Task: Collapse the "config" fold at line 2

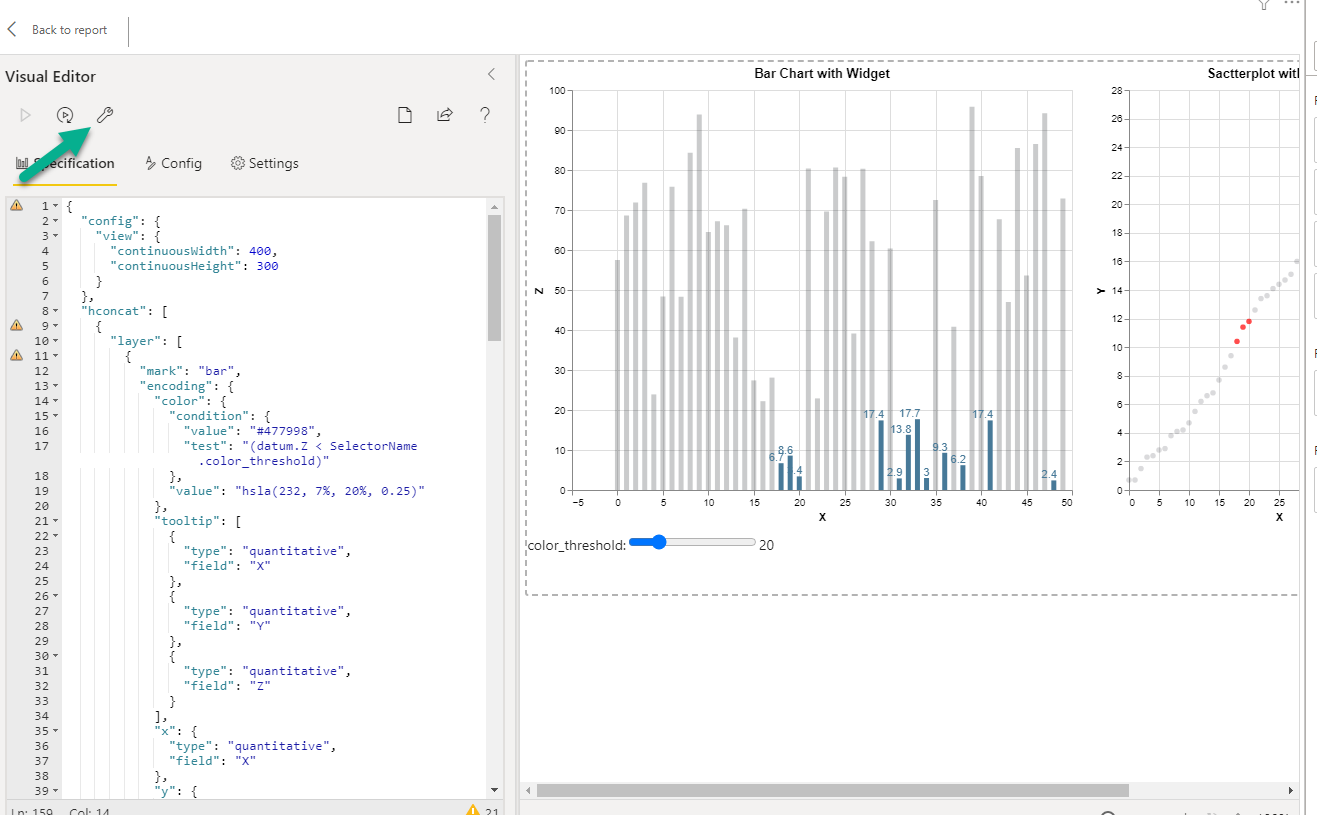Action: coord(56,221)
